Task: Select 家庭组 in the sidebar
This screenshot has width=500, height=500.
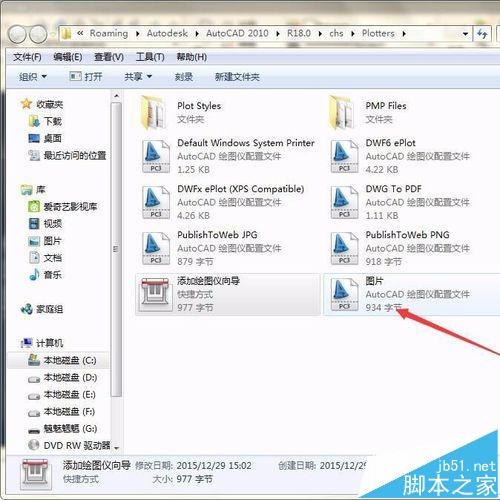Action: 42,309
